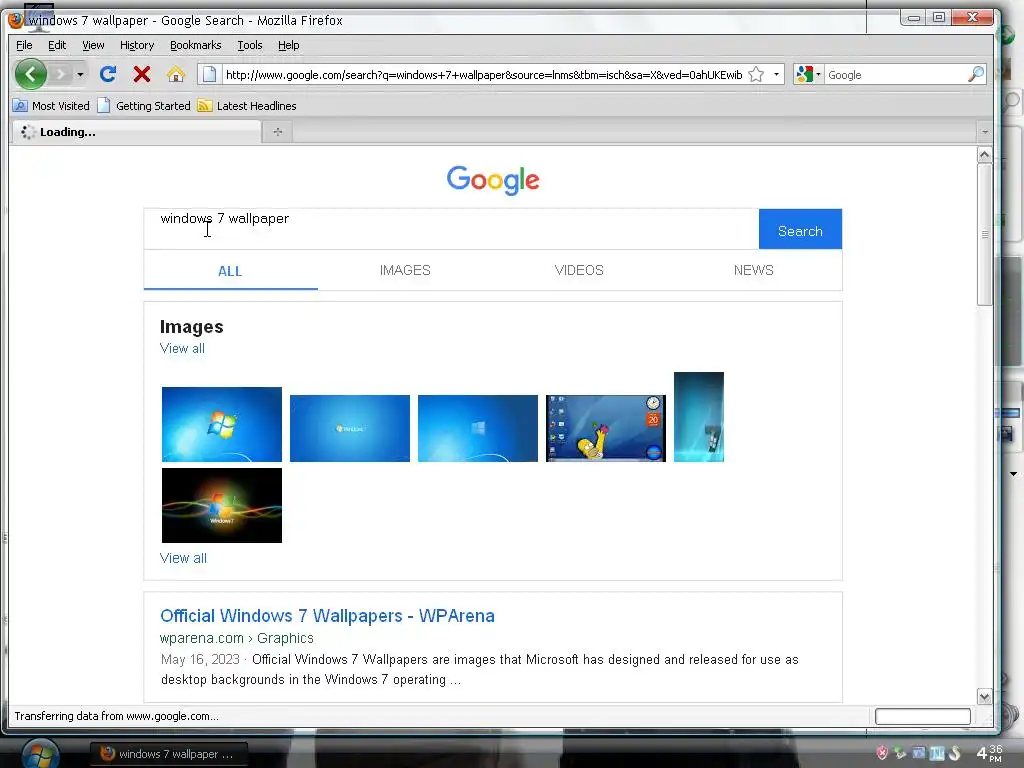1024x768 pixels.
Task: Click the scrollbar down arrow
Action: coord(985,697)
